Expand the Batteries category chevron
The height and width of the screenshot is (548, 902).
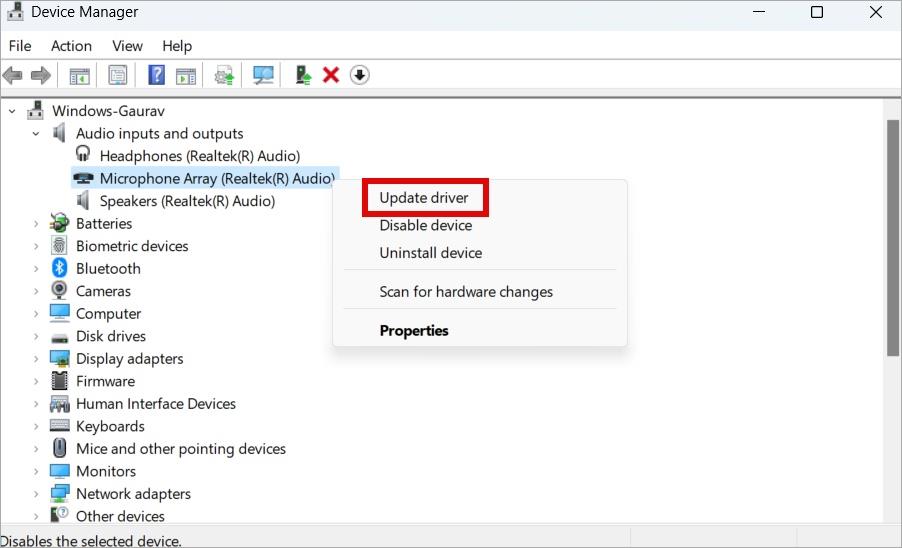36,224
